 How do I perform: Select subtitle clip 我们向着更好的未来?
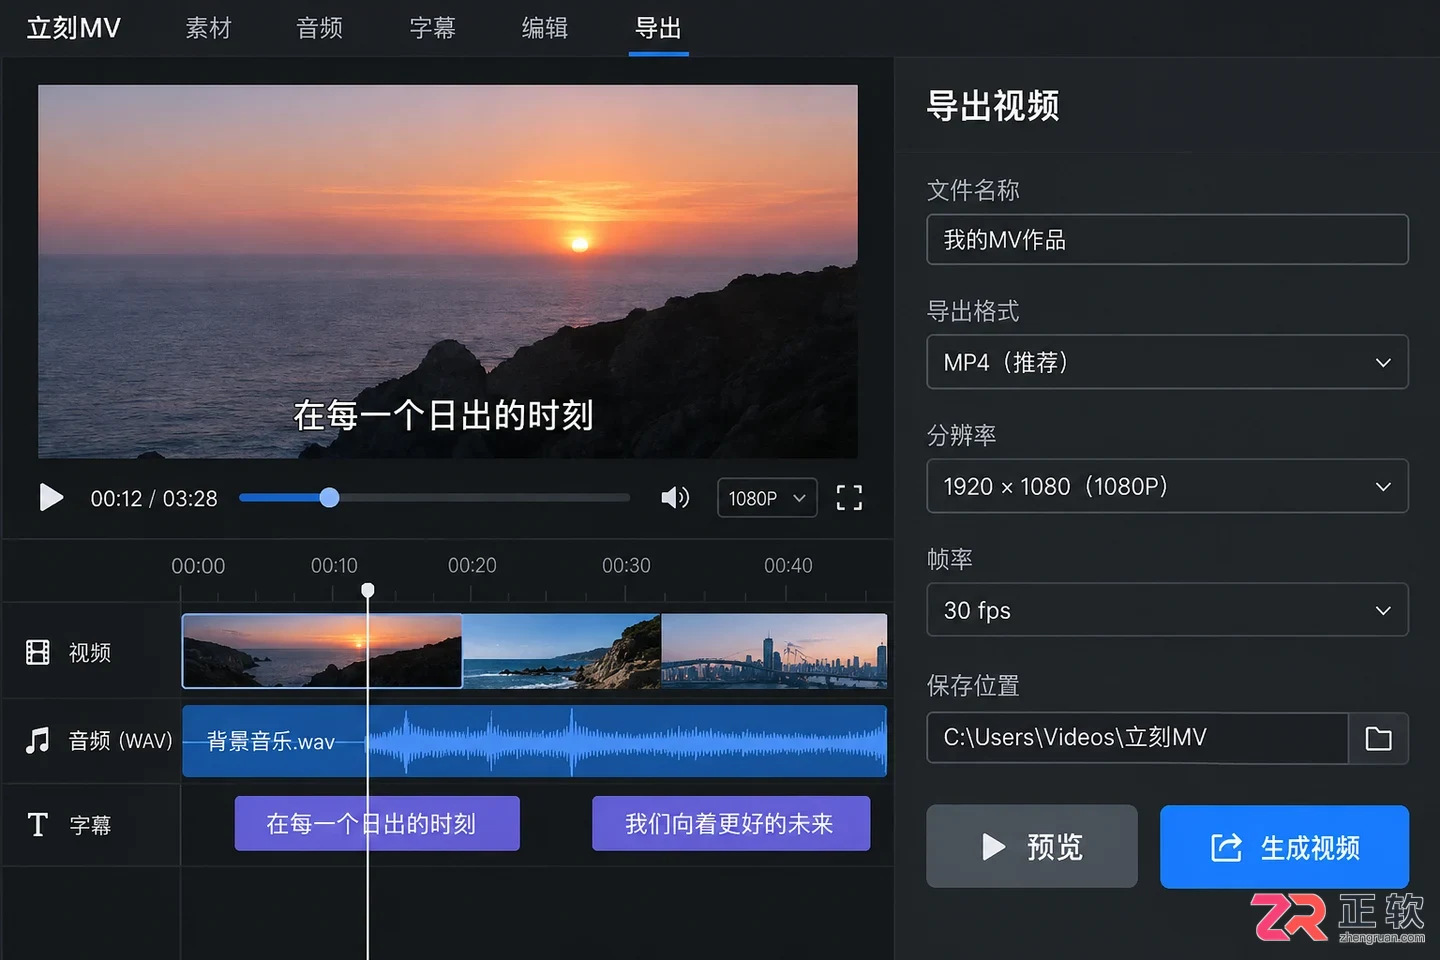pos(731,823)
